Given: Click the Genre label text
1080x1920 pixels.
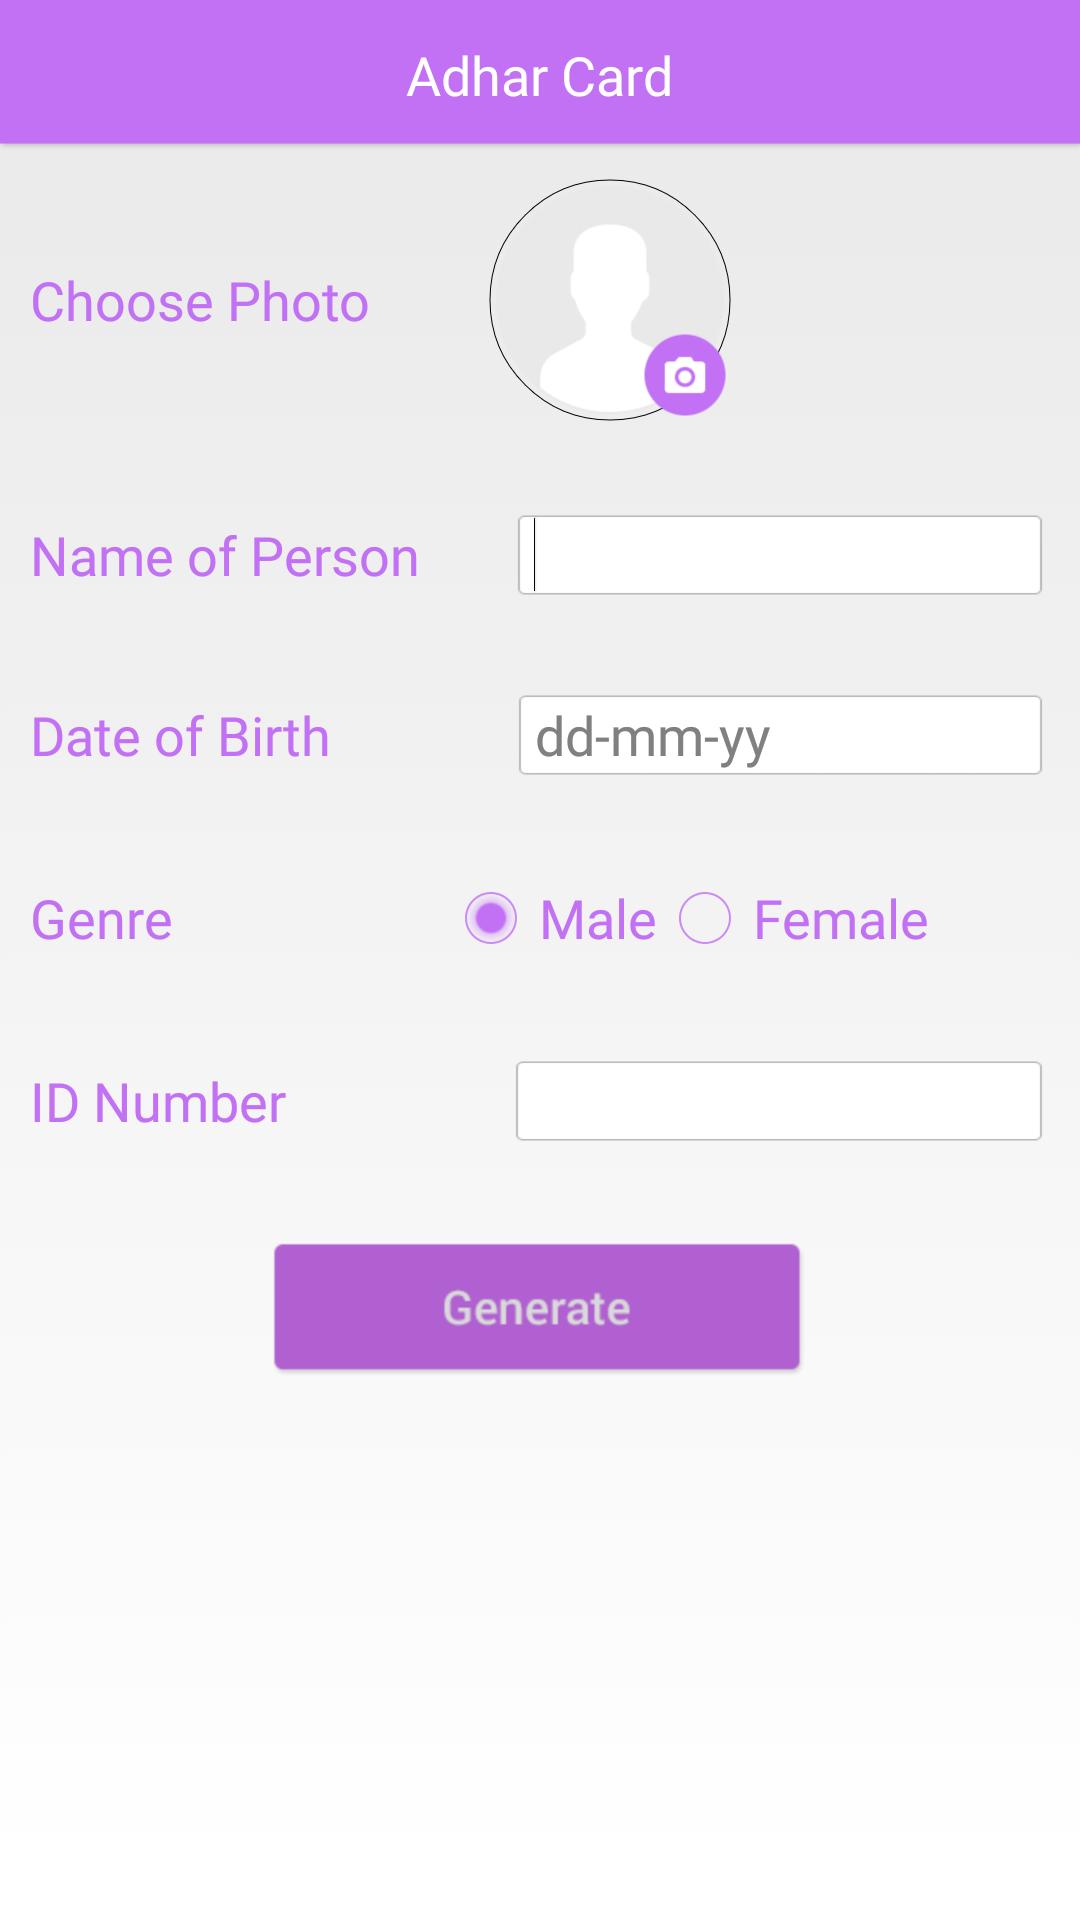Looking at the screenshot, I should (102, 920).
